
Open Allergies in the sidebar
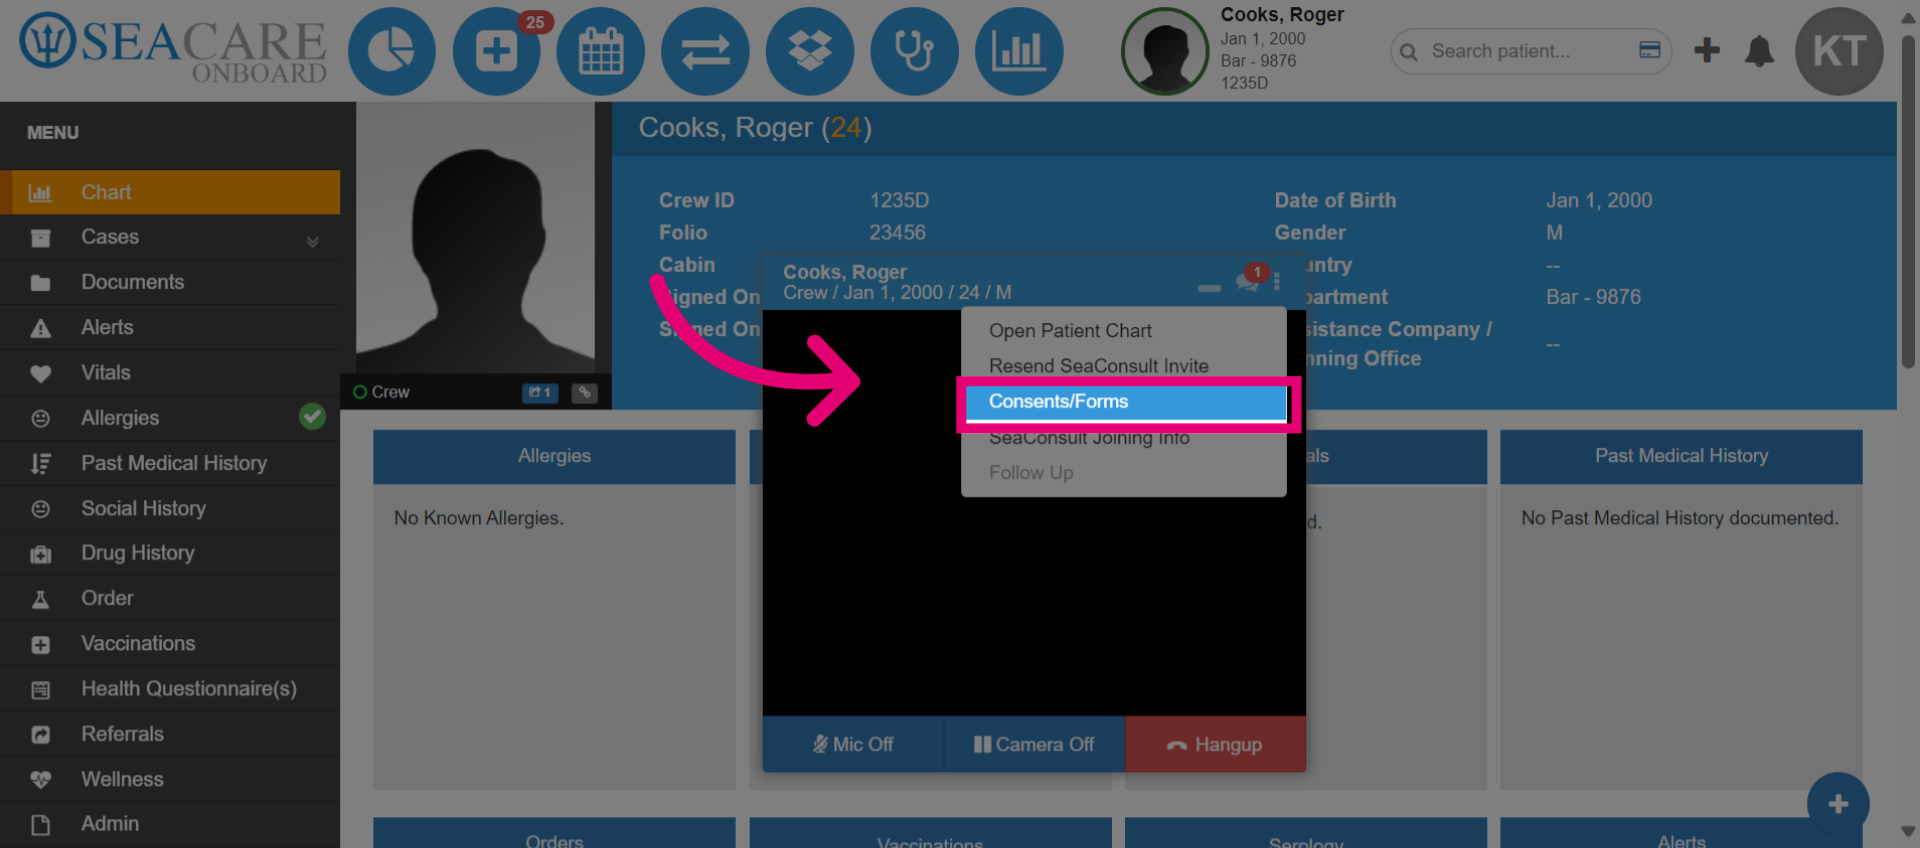170,418
